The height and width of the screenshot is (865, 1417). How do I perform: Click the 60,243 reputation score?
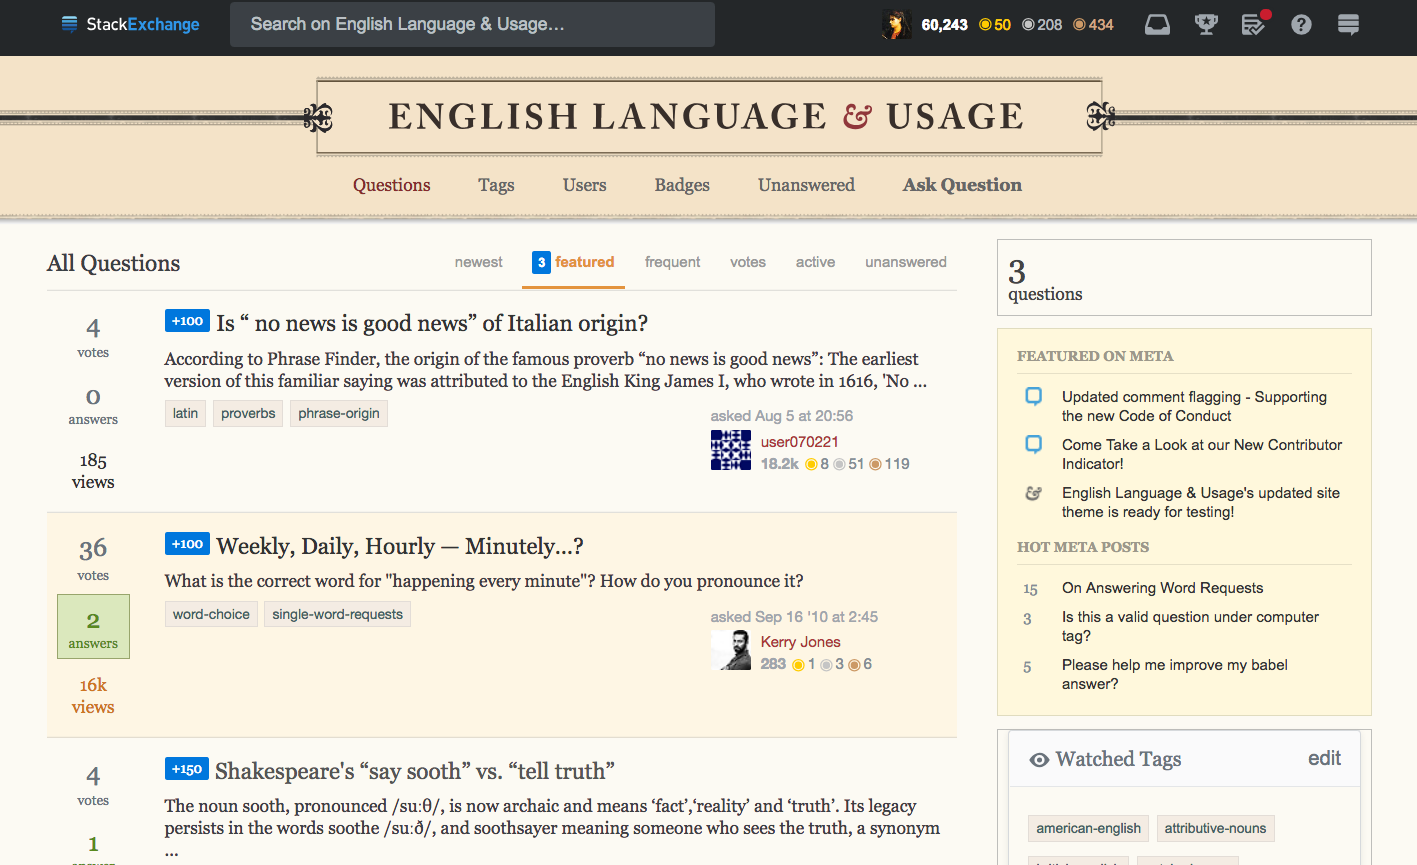pos(944,24)
